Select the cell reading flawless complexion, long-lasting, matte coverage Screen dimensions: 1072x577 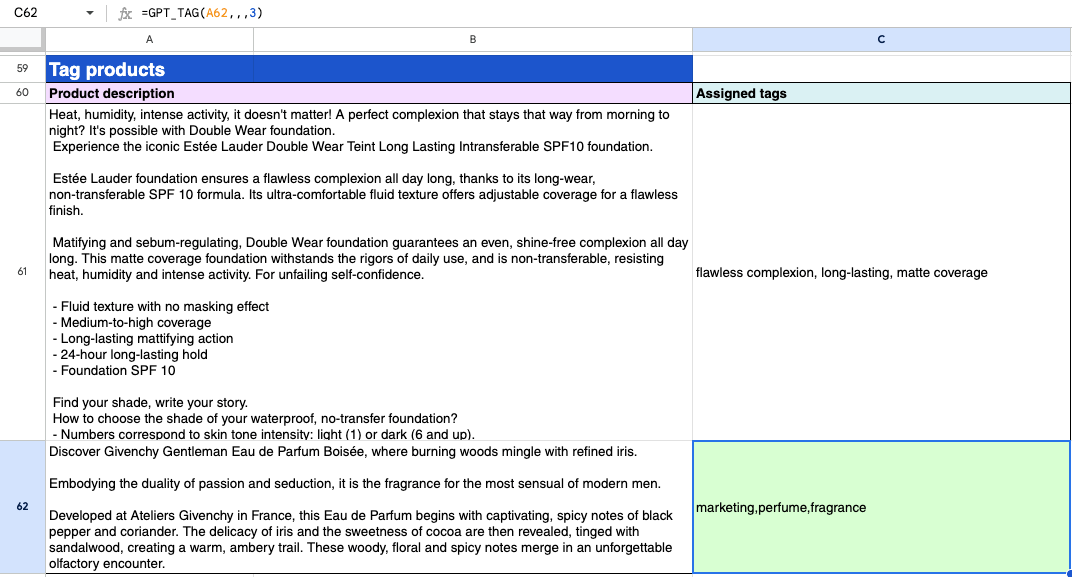pos(880,272)
